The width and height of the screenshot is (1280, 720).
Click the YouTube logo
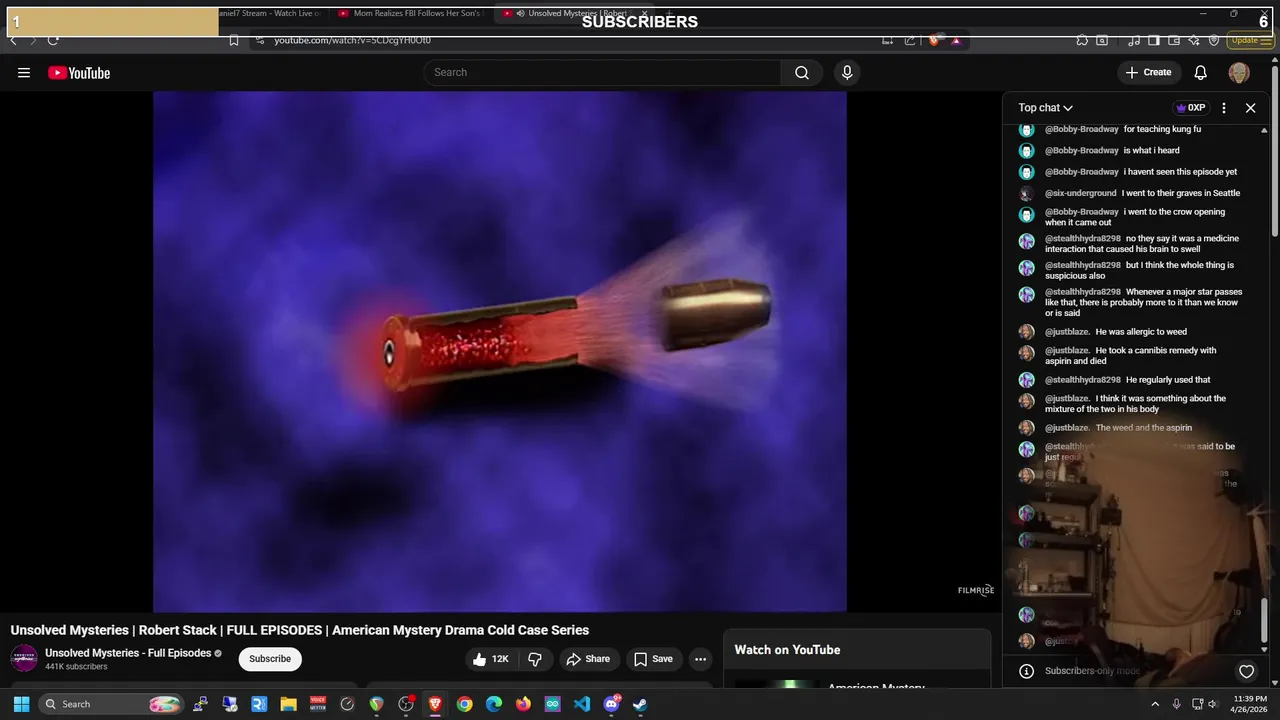(x=79, y=73)
